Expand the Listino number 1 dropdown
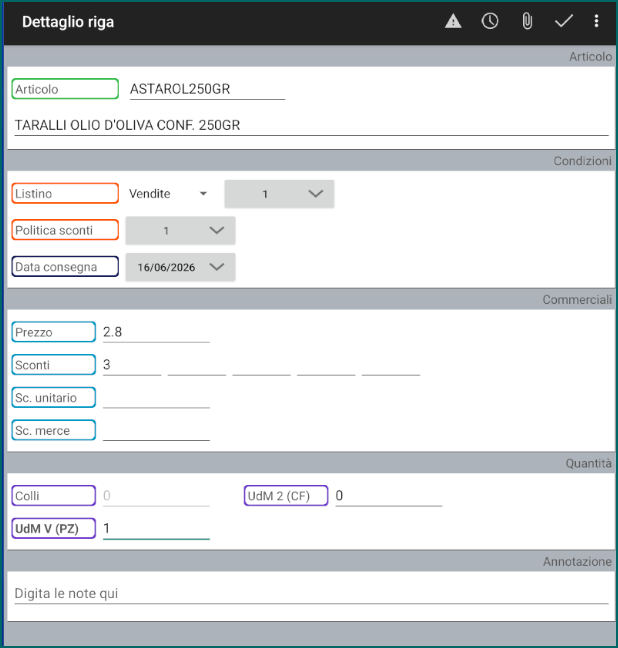 [279, 194]
